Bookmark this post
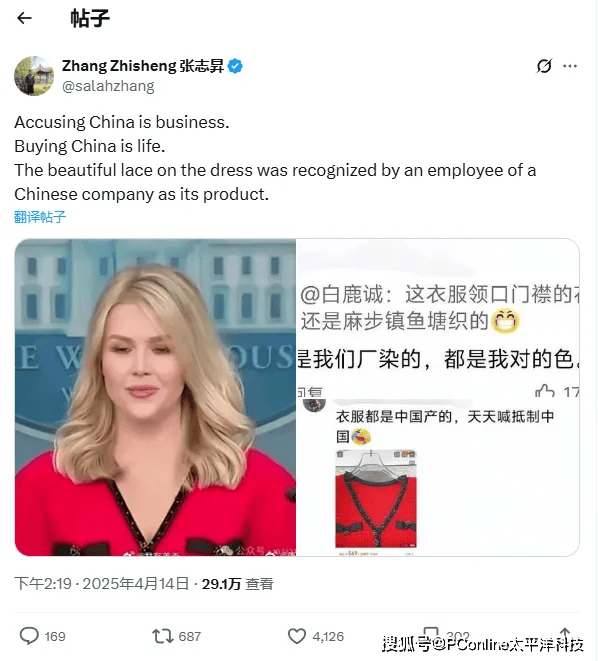This screenshot has width=598, height=661. pos(430,634)
